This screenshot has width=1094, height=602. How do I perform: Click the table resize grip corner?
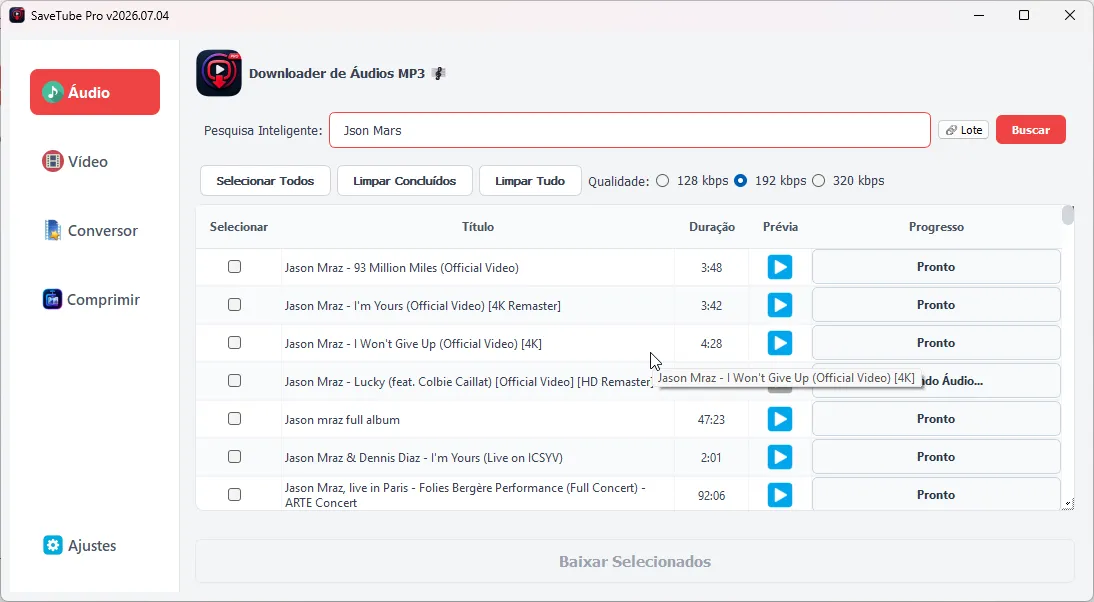pos(1068,504)
